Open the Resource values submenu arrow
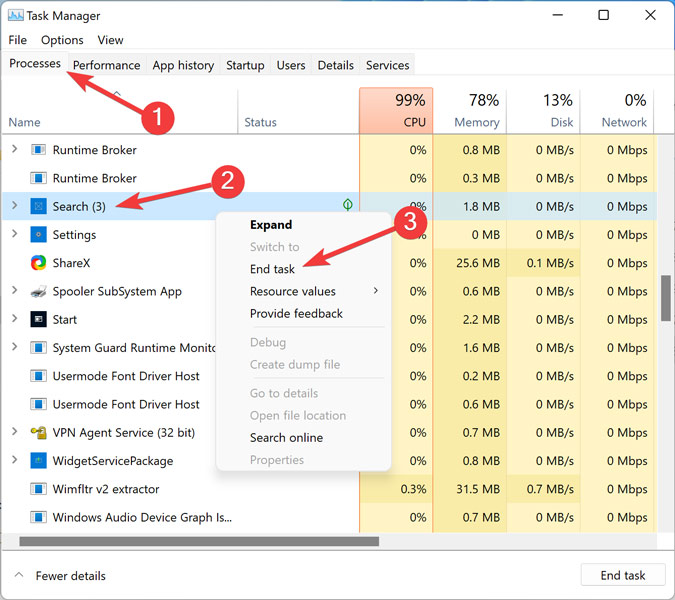The image size is (675, 600). (x=376, y=291)
